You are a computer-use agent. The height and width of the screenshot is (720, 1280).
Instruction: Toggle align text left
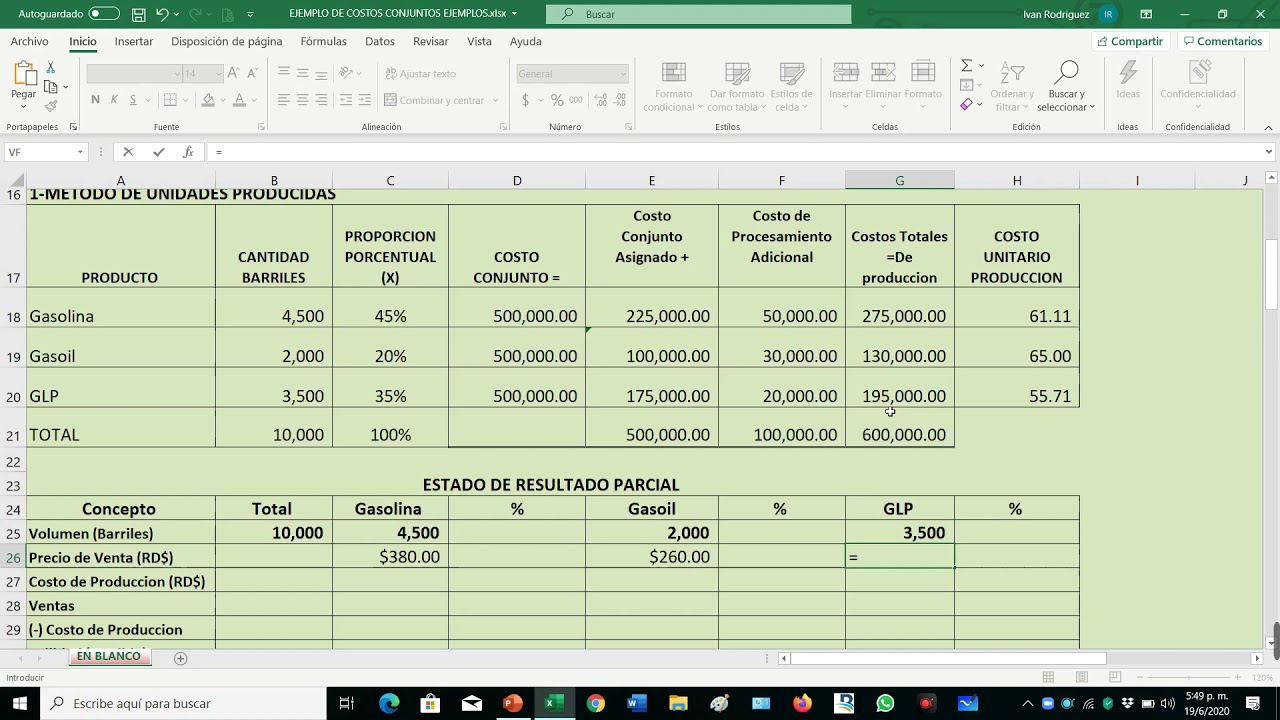click(284, 100)
